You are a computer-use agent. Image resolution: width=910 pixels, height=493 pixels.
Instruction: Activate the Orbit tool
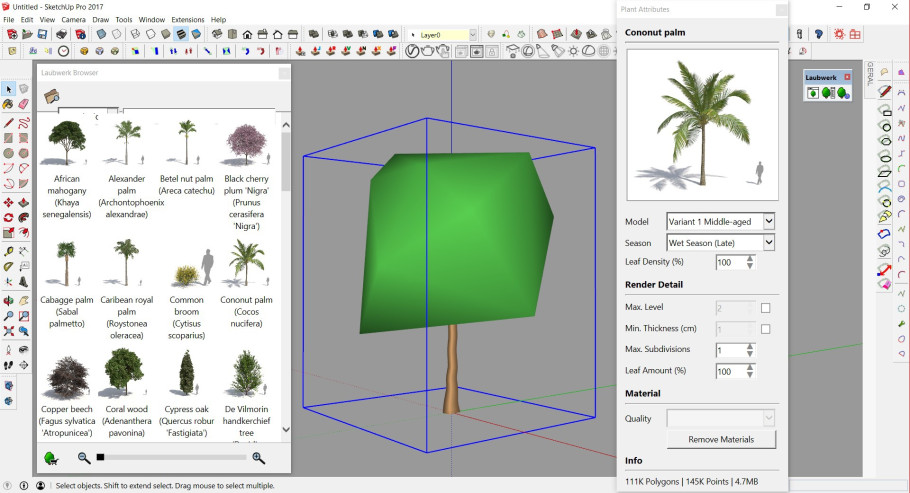click(x=8, y=301)
